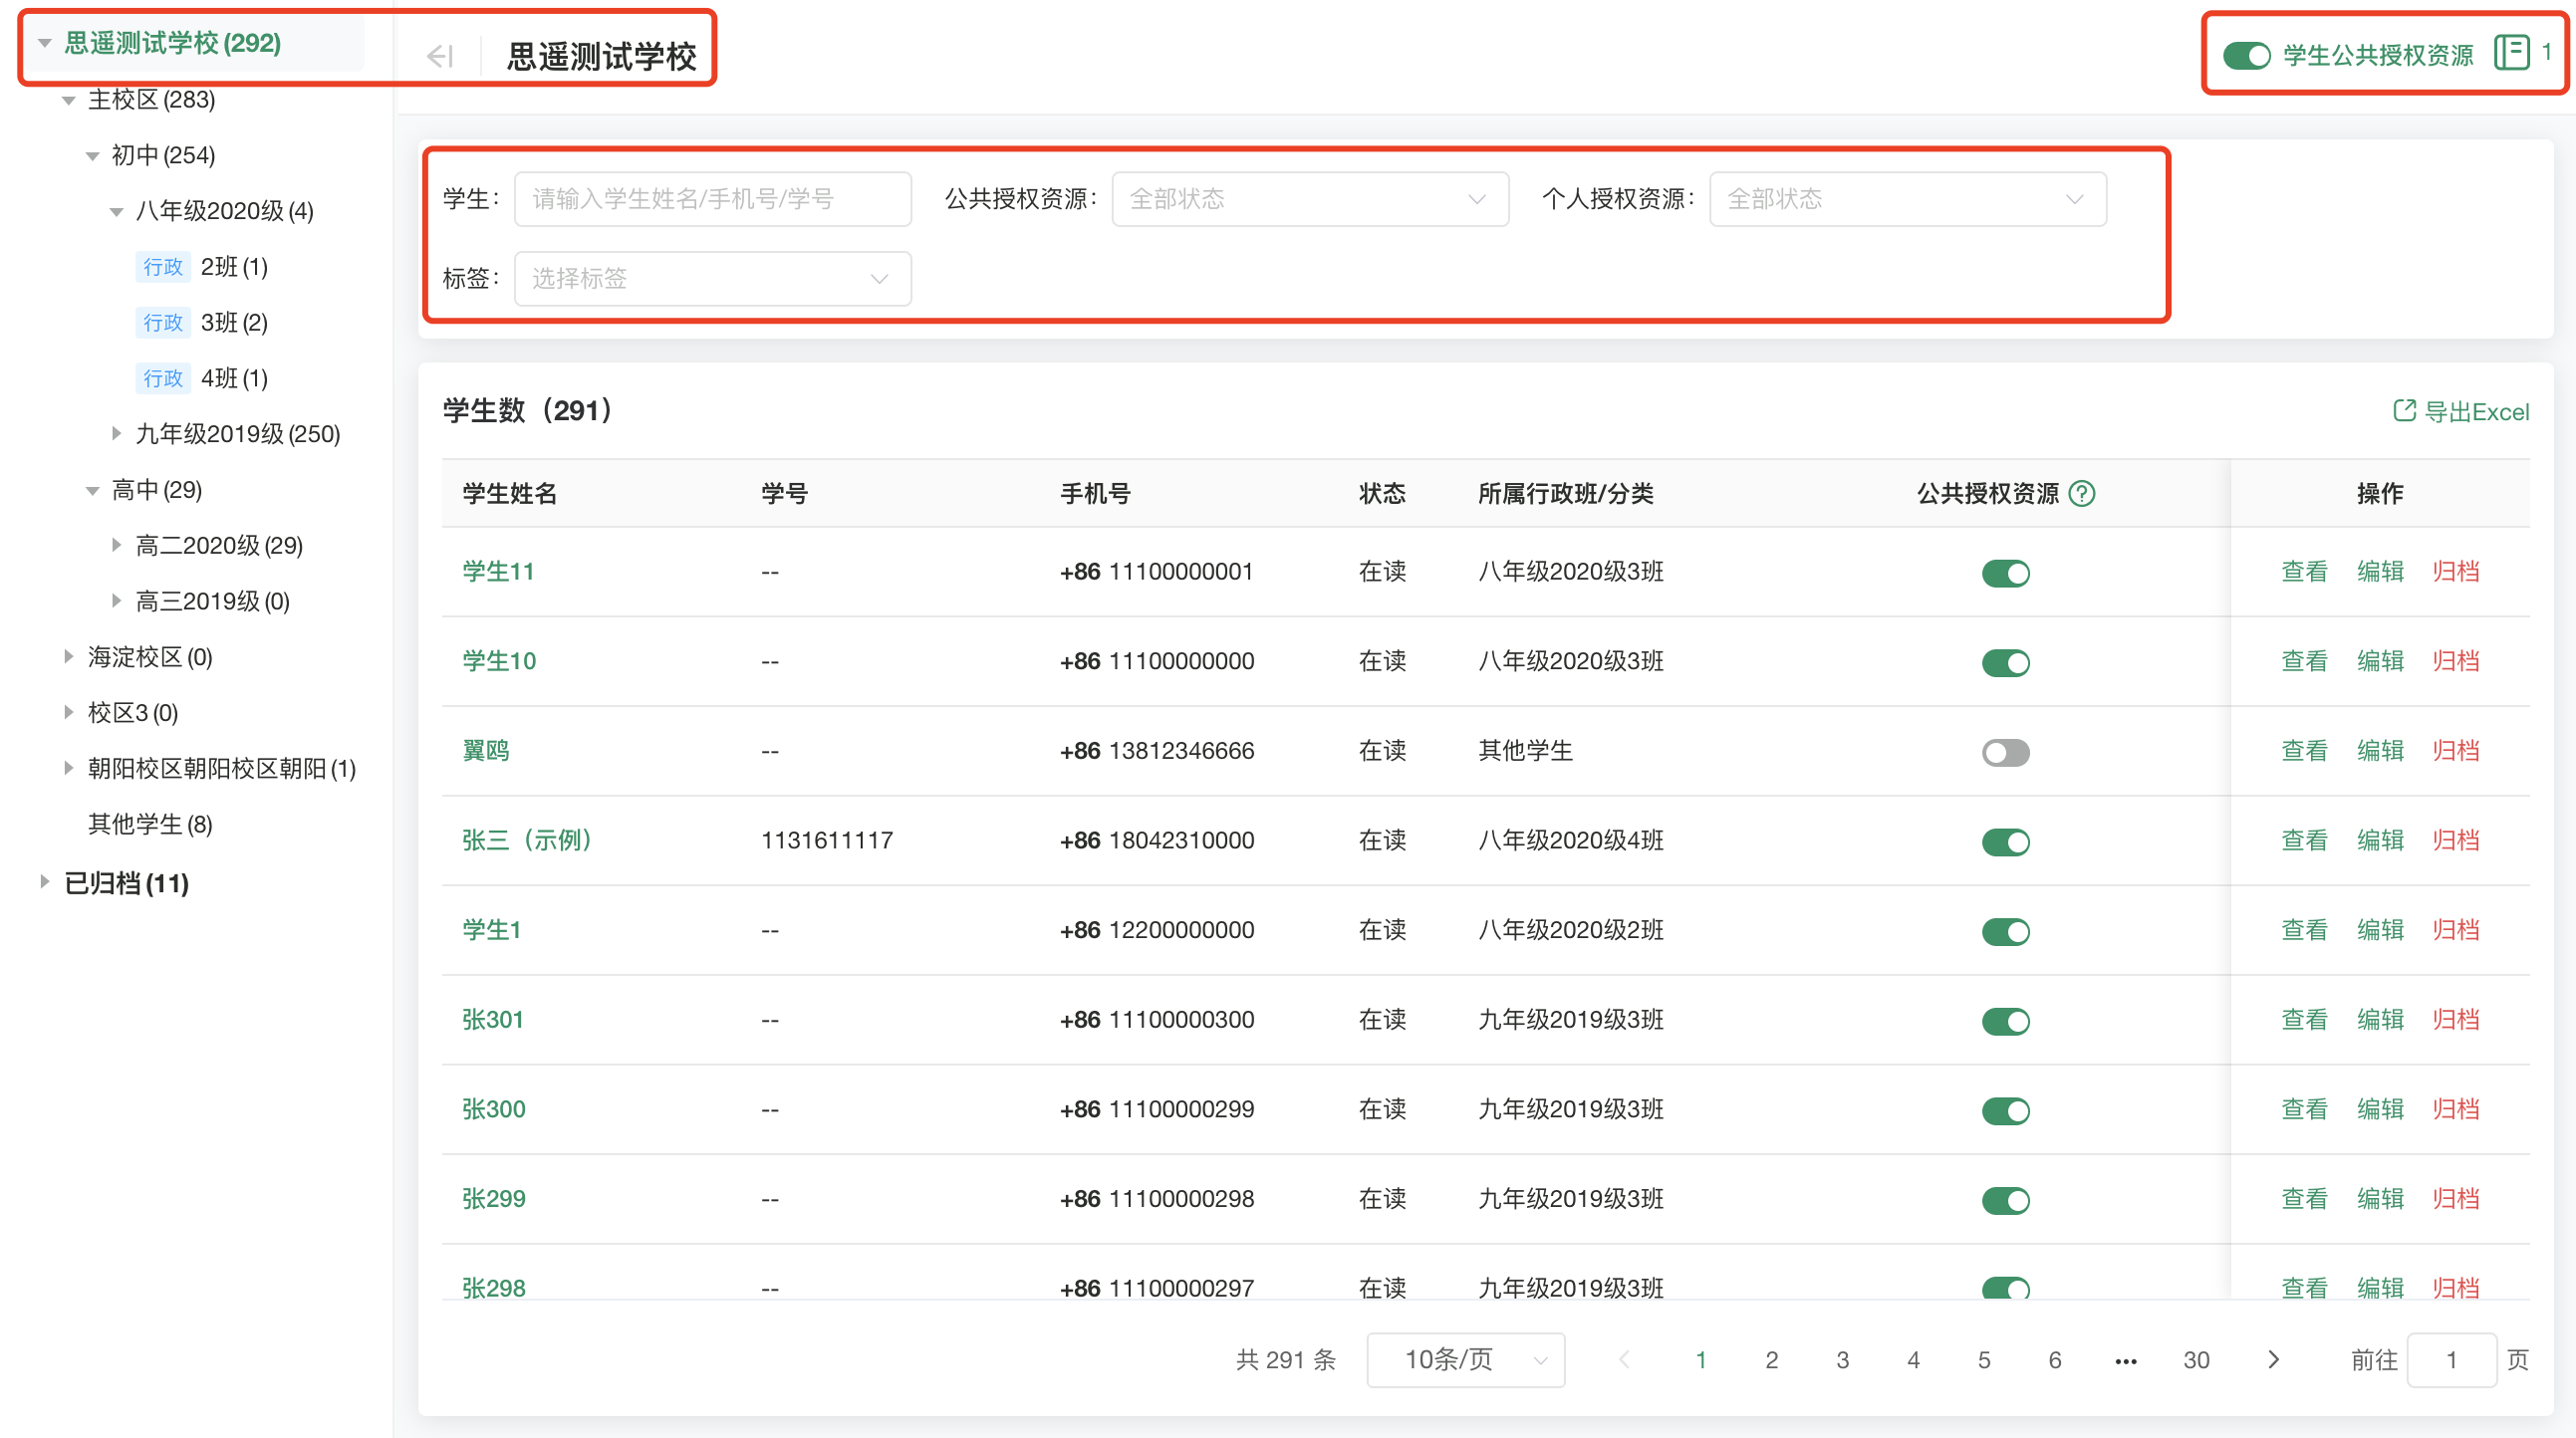Go to page 6 of student list
2576x1438 pixels.
tap(2055, 1360)
